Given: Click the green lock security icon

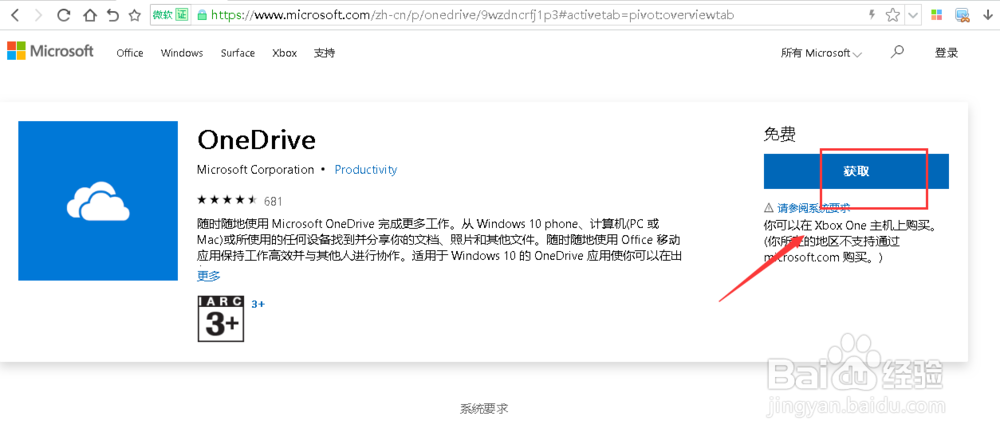Looking at the screenshot, I should pyautogui.click(x=202, y=15).
